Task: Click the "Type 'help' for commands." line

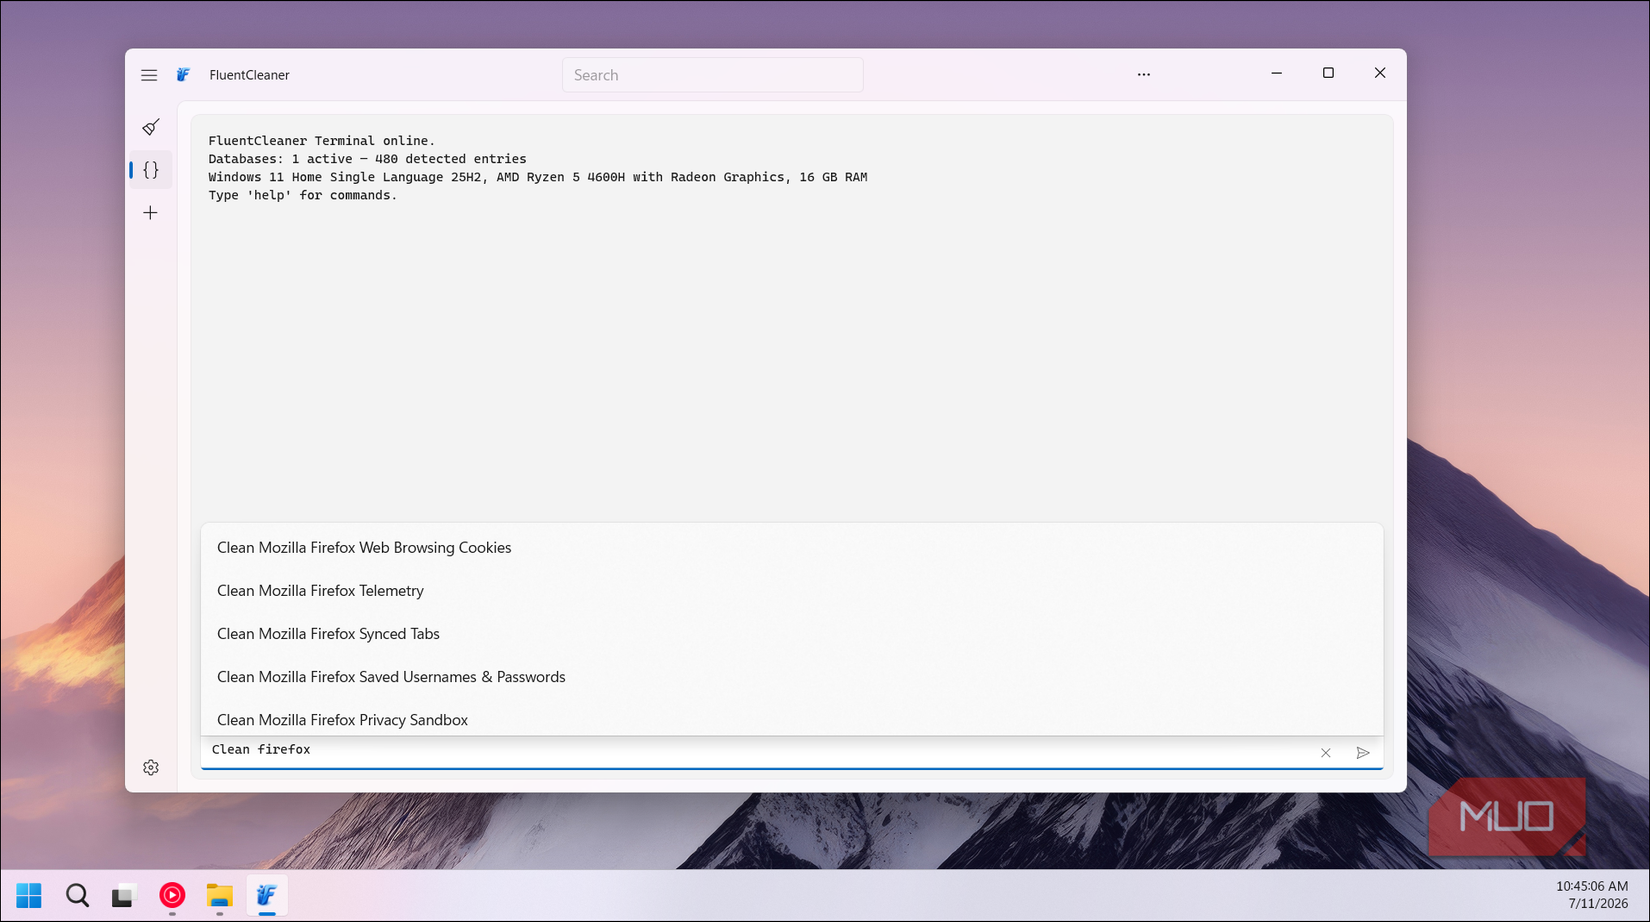Action: (x=303, y=195)
